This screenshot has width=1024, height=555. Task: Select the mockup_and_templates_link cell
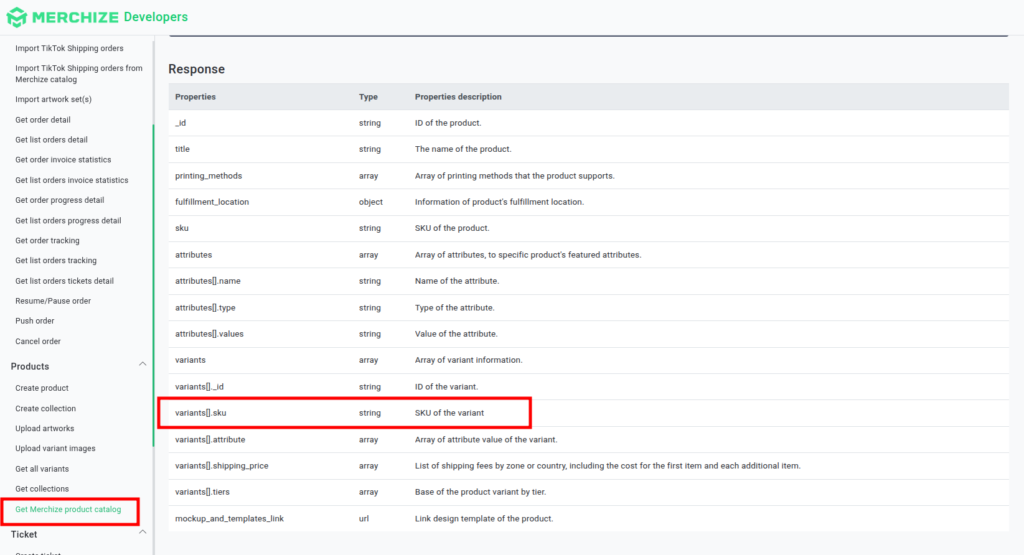[229, 519]
